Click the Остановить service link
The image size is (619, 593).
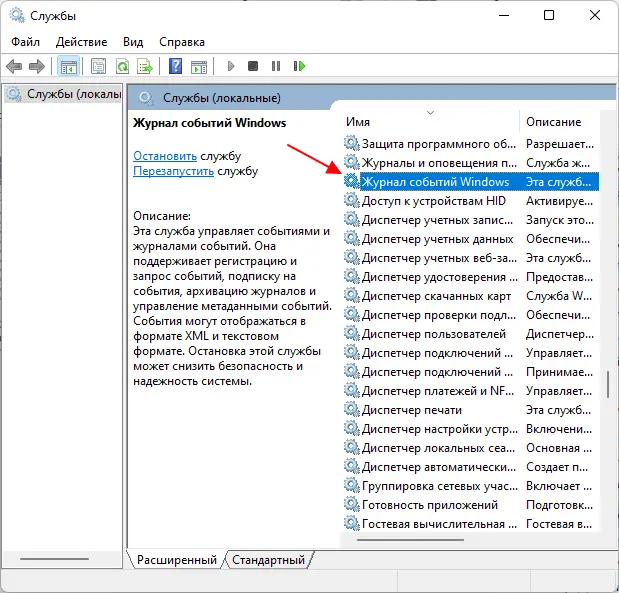pyautogui.click(x=165, y=155)
